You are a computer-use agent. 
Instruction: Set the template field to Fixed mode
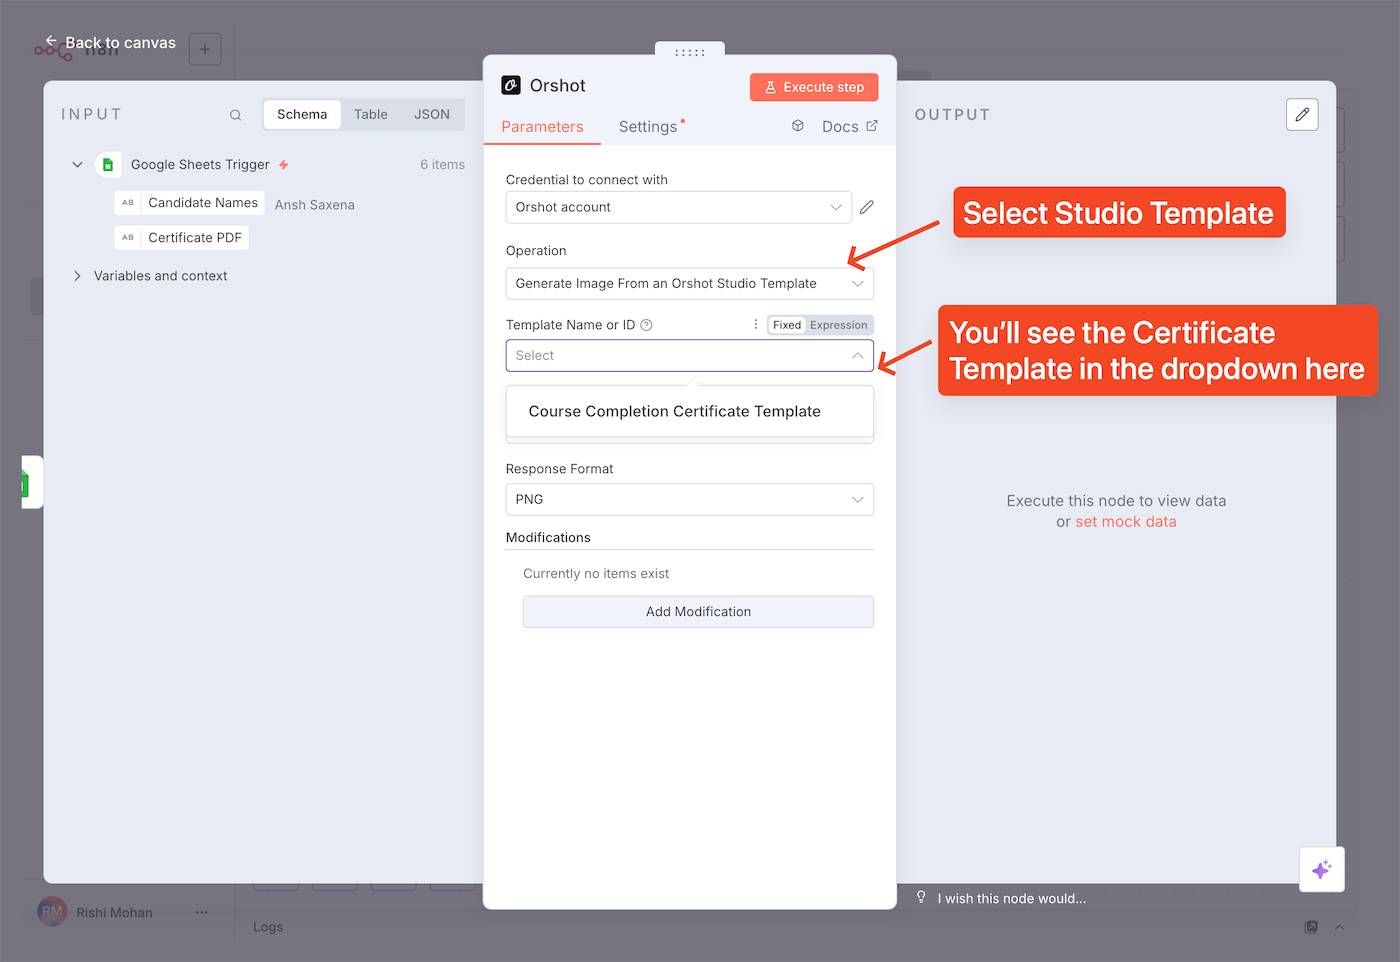pos(787,325)
